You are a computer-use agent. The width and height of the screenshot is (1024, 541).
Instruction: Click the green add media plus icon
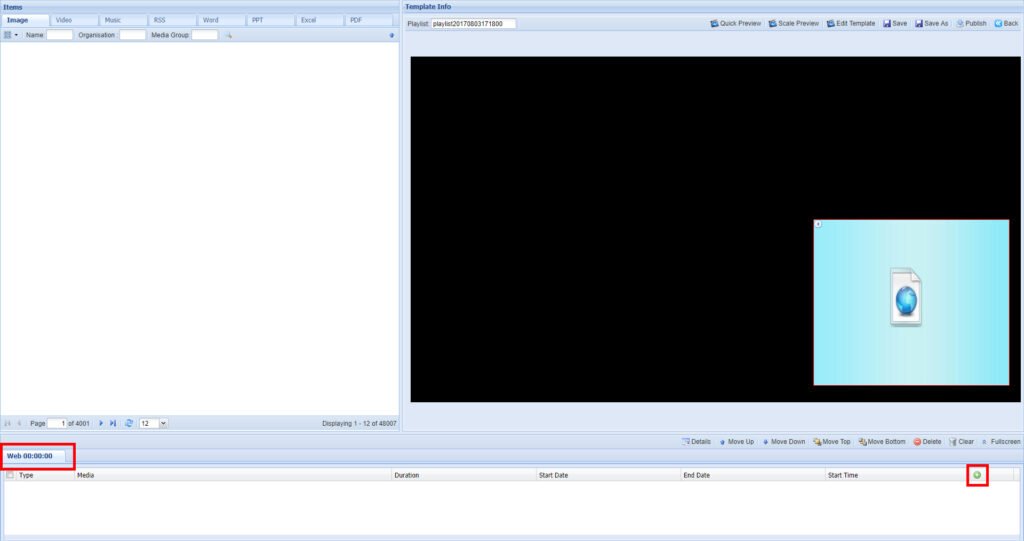(977, 475)
